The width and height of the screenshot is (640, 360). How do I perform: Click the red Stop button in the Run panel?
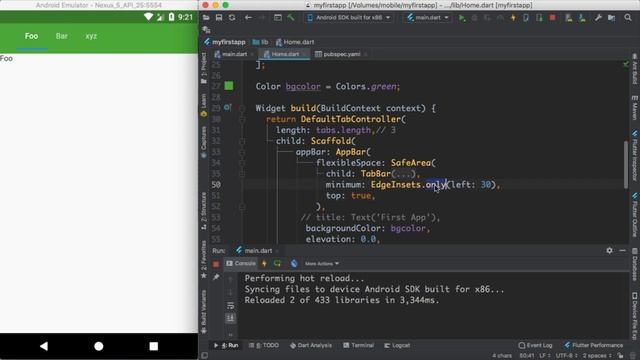(x=216, y=264)
